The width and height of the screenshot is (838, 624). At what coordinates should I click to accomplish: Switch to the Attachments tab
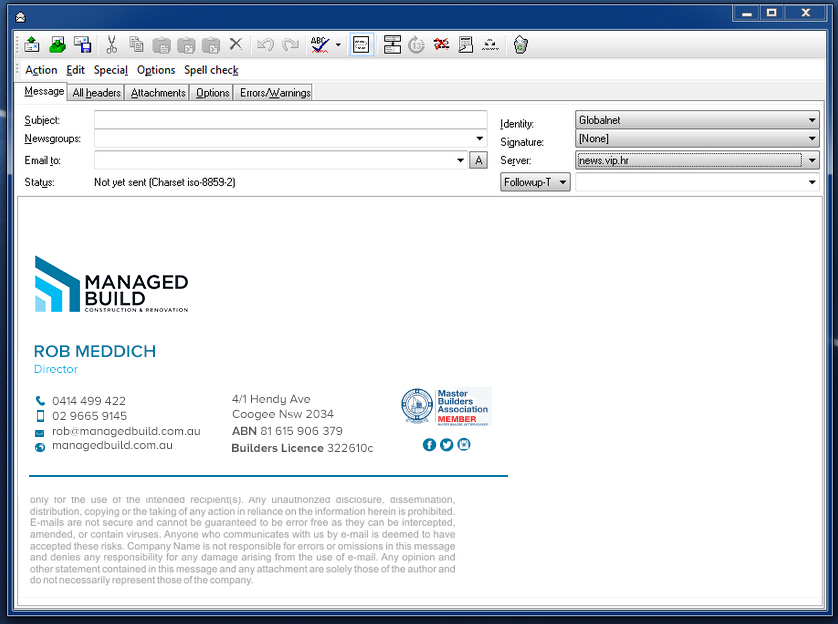(158, 92)
